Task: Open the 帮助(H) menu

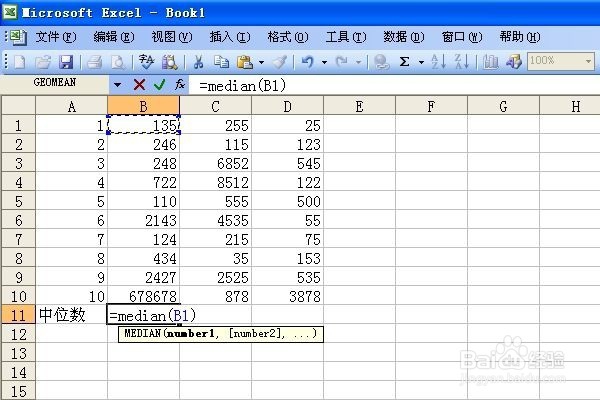Action: (520, 37)
